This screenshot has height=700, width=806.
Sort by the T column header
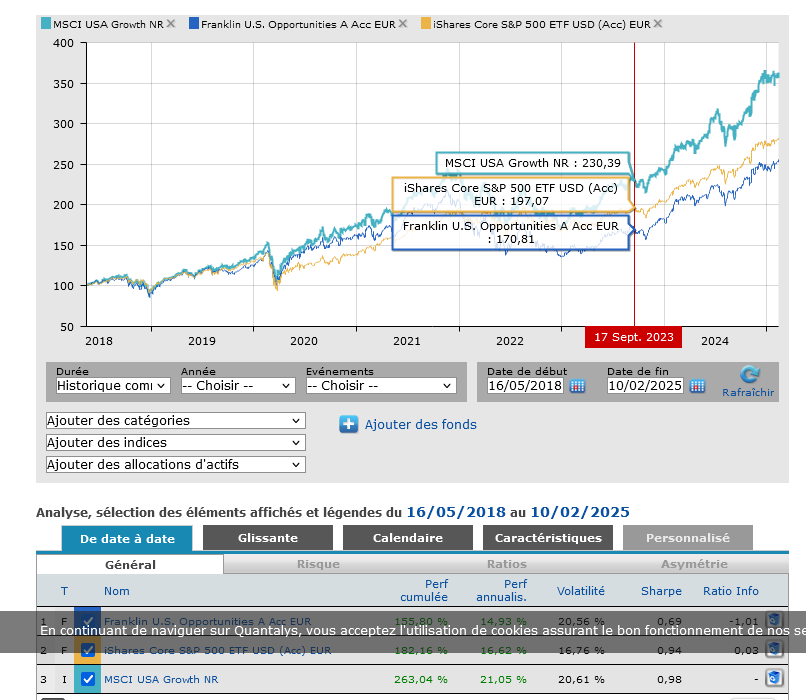pyautogui.click(x=64, y=591)
